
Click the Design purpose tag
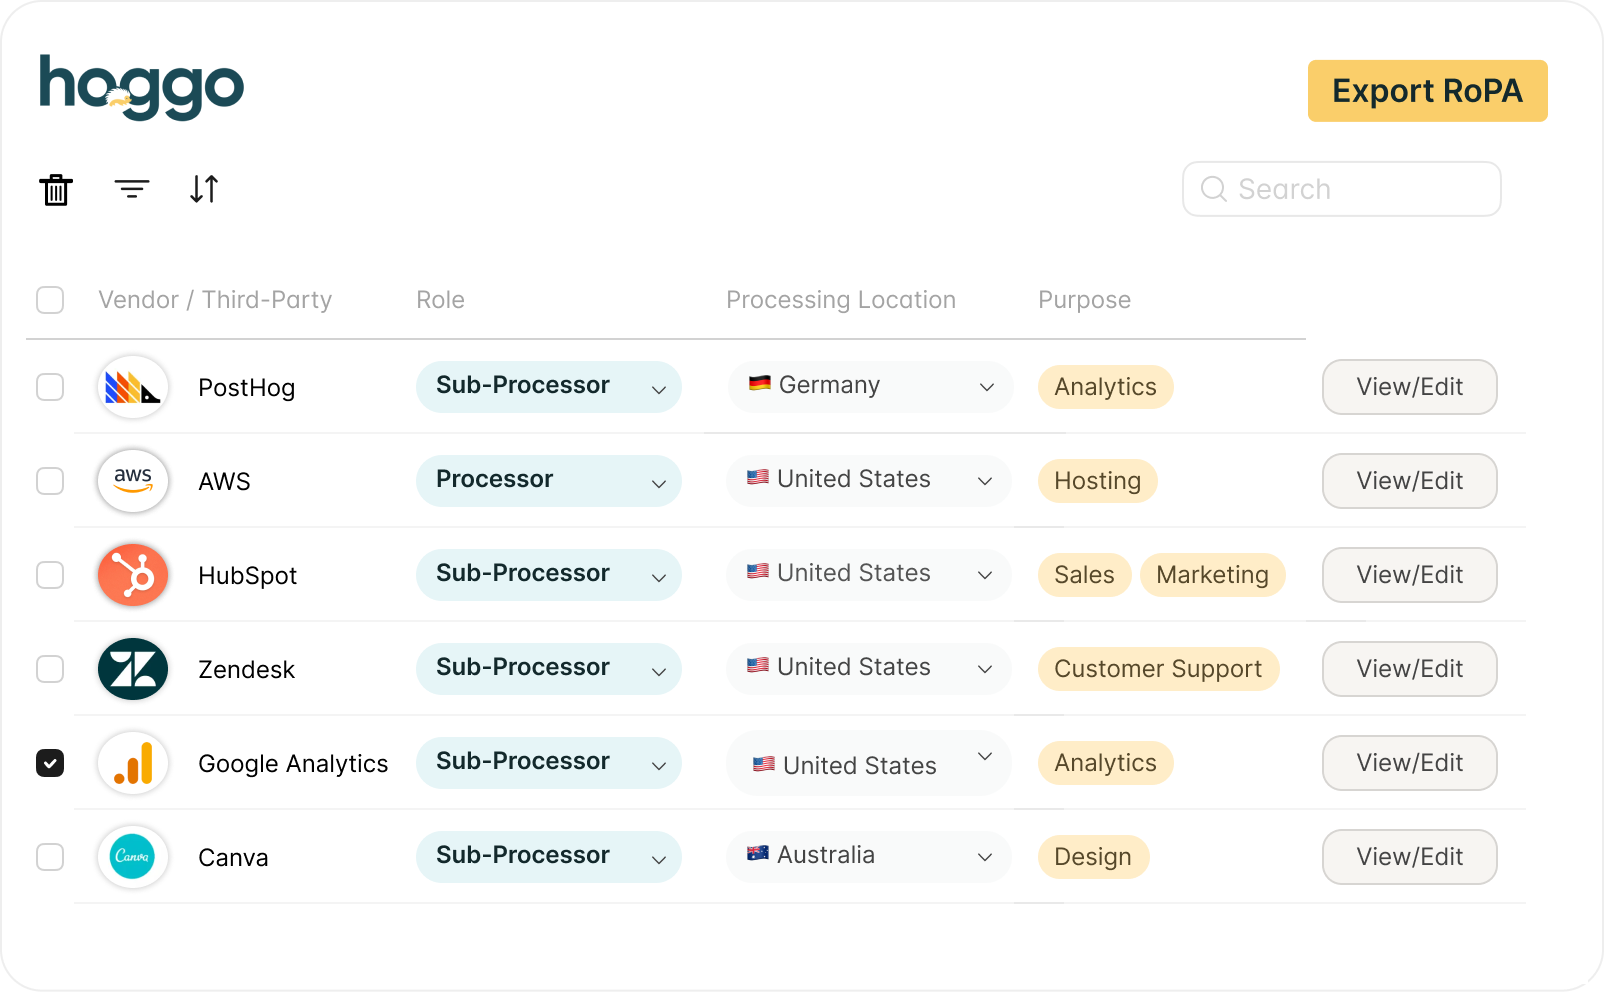tap(1094, 857)
